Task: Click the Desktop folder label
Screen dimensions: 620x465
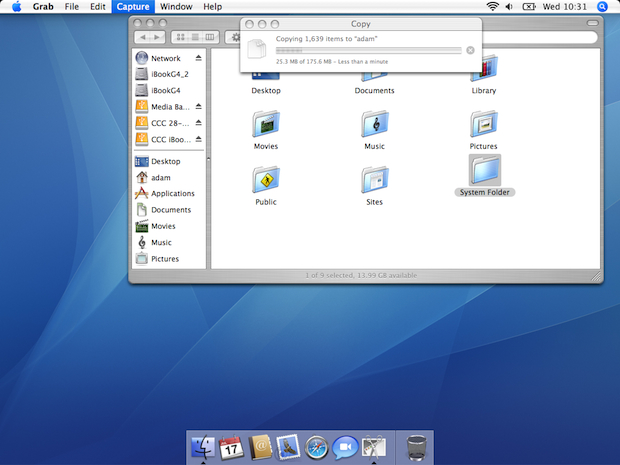Action: pos(266,91)
